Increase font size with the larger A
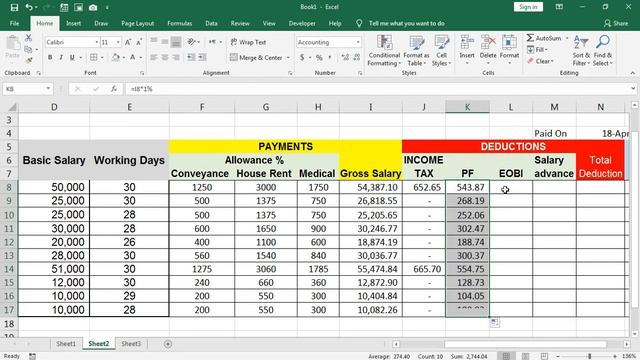 [x=128, y=42]
